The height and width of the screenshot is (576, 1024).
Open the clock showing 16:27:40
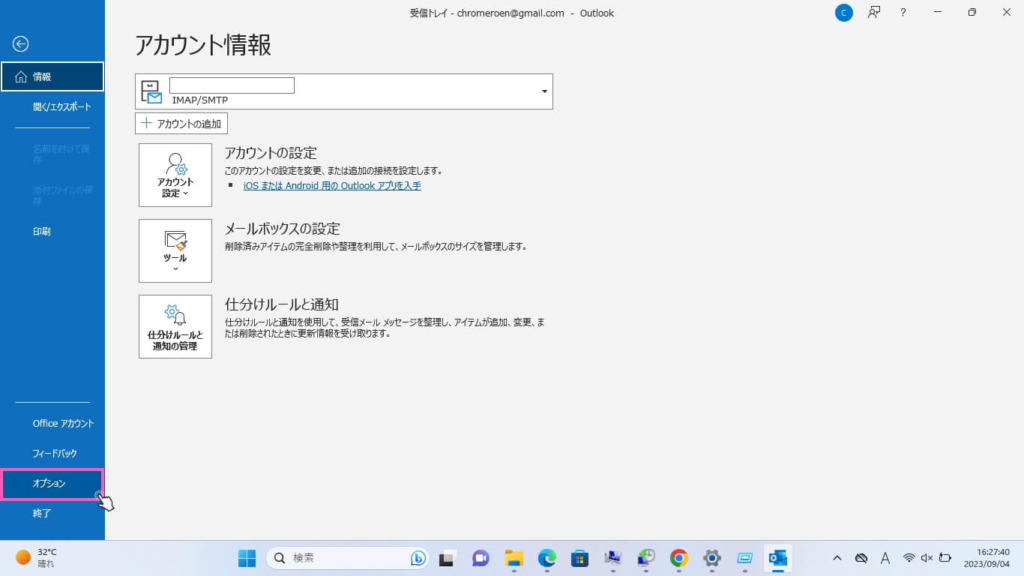point(987,558)
